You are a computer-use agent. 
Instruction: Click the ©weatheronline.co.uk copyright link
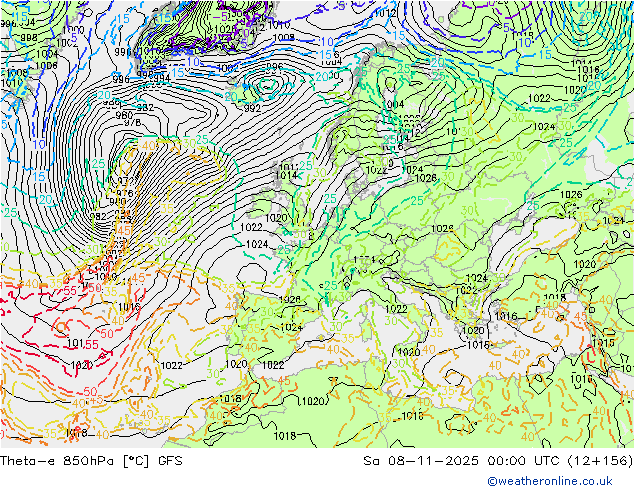[x=550, y=481]
